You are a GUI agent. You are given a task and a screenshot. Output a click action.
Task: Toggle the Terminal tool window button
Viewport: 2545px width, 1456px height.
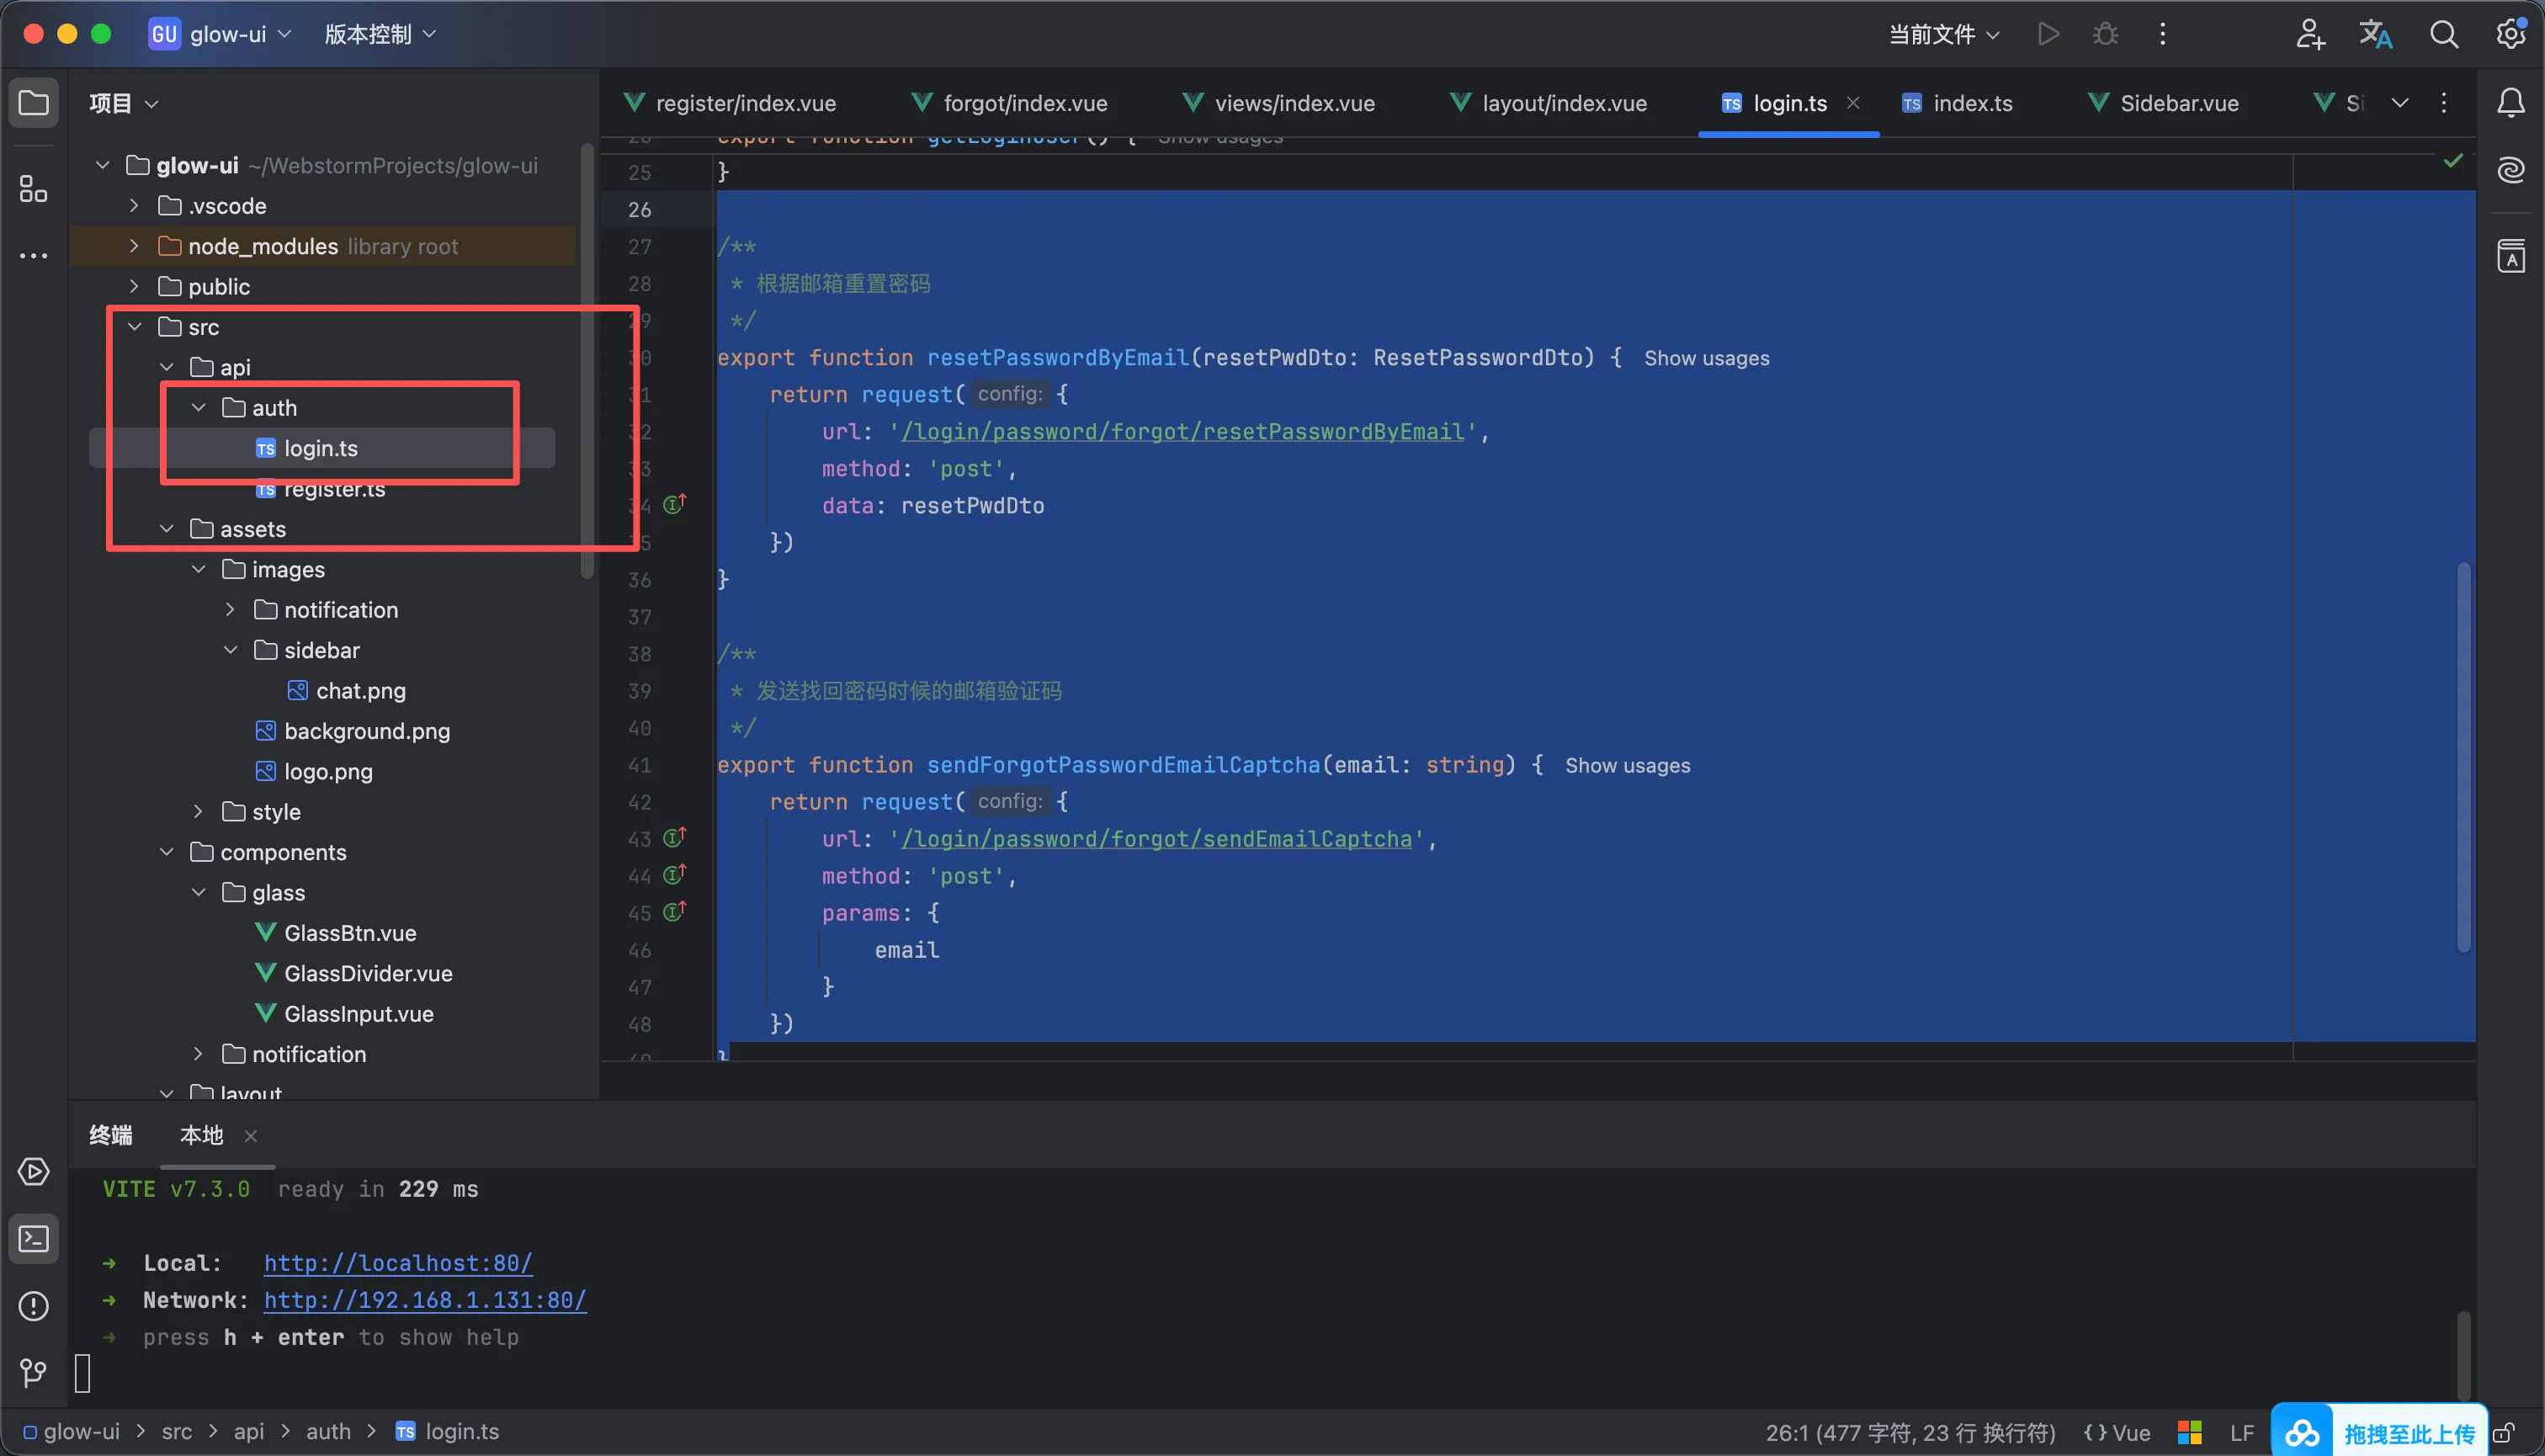[x=33, y=1239]
